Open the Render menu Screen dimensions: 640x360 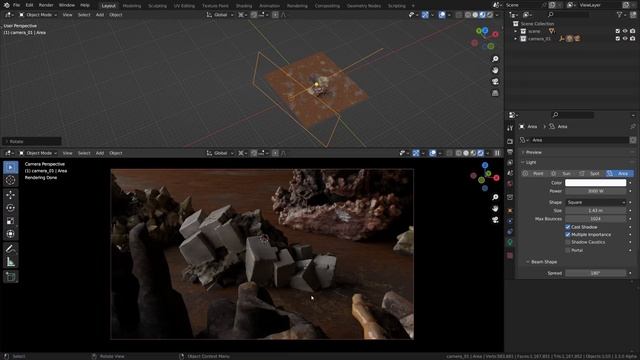[46, 5]
